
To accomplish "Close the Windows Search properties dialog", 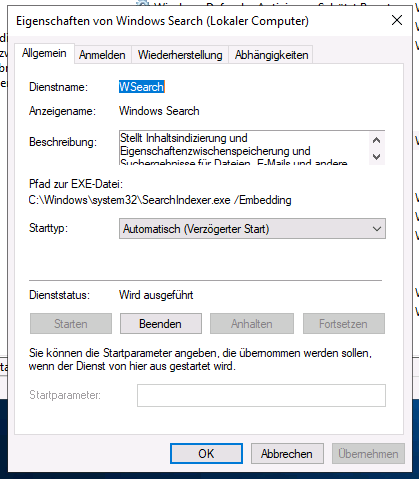I will pyautogui.click(x=397, y=20).
